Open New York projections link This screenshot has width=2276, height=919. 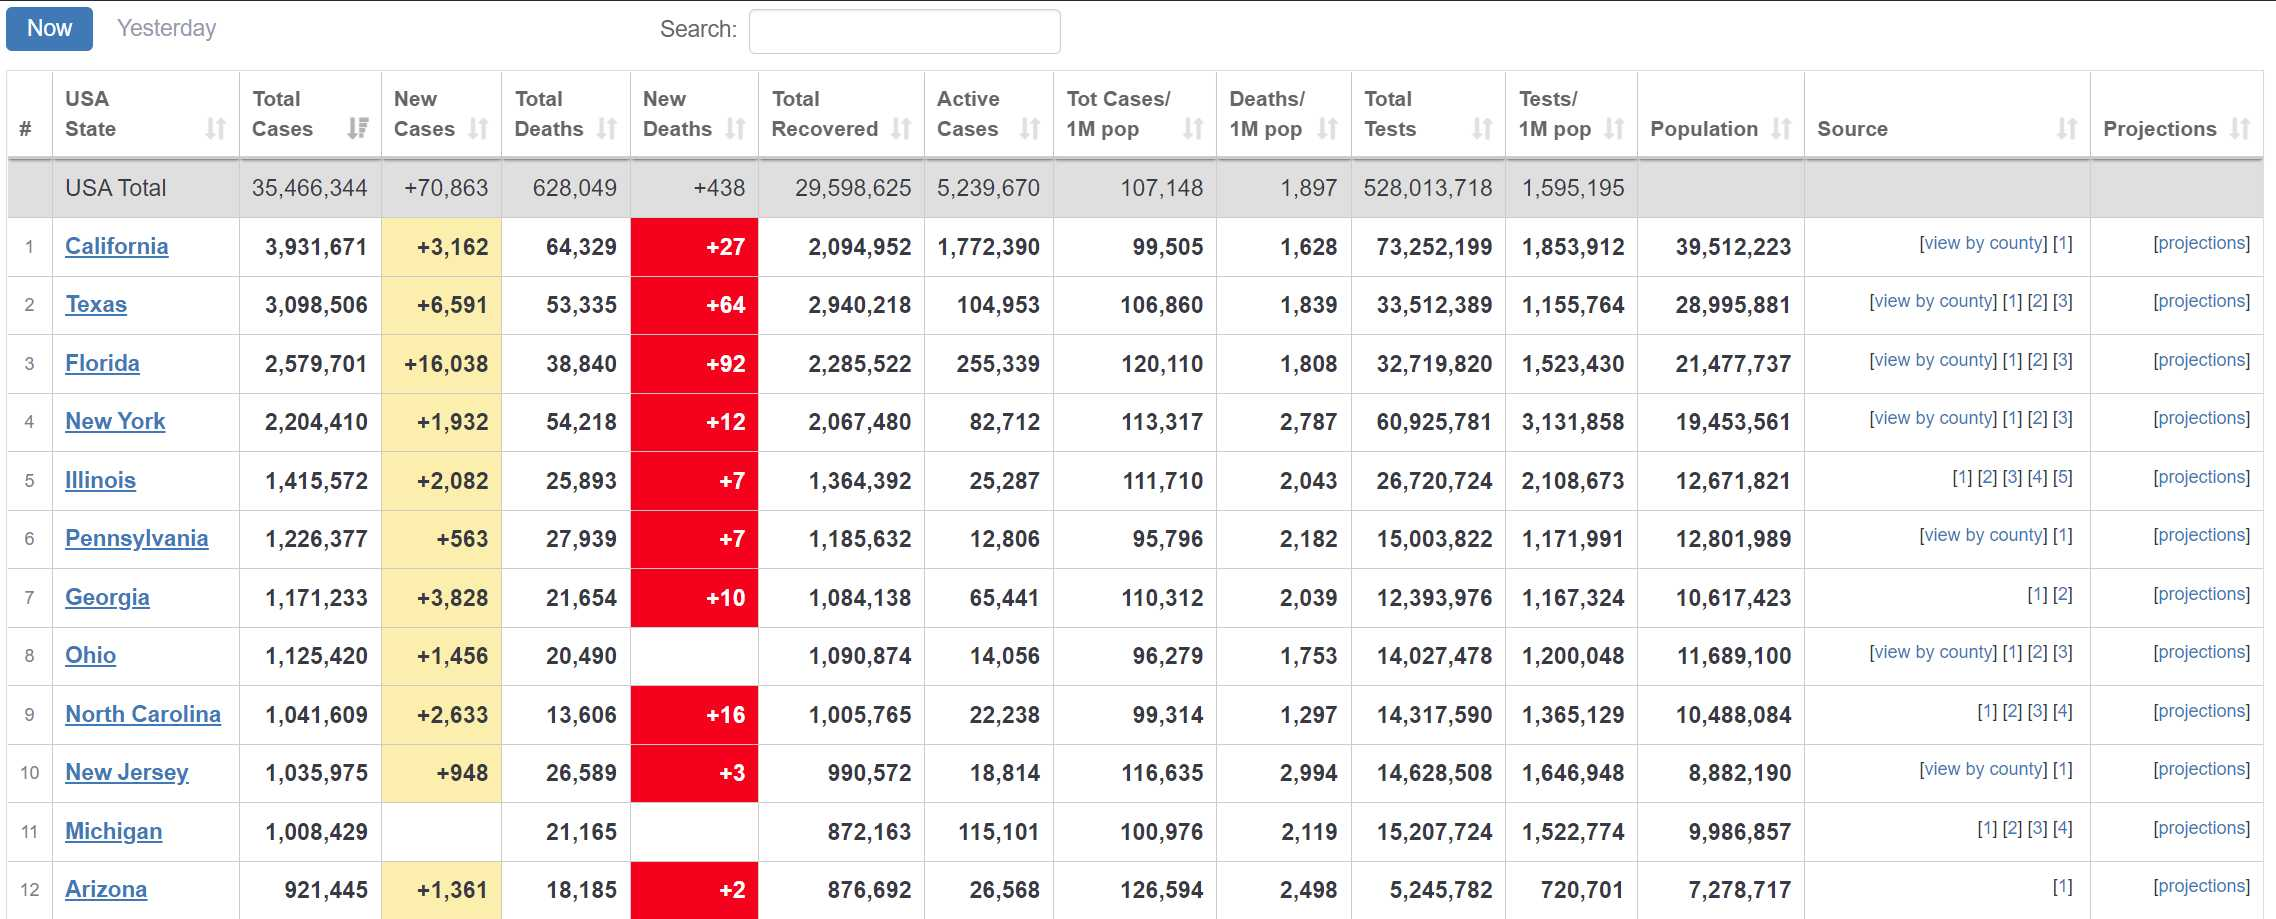pos(2201,418)
